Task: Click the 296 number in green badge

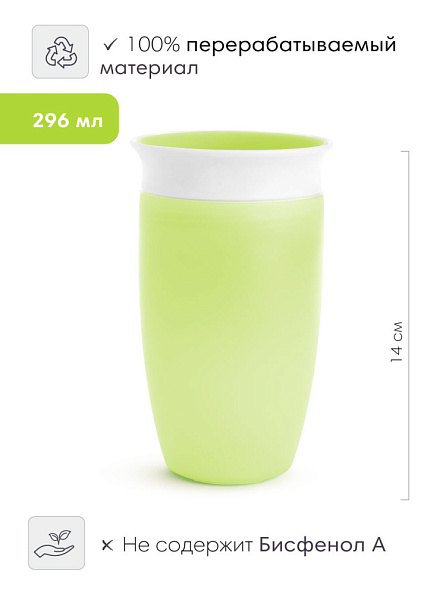Action: point(51,121)
